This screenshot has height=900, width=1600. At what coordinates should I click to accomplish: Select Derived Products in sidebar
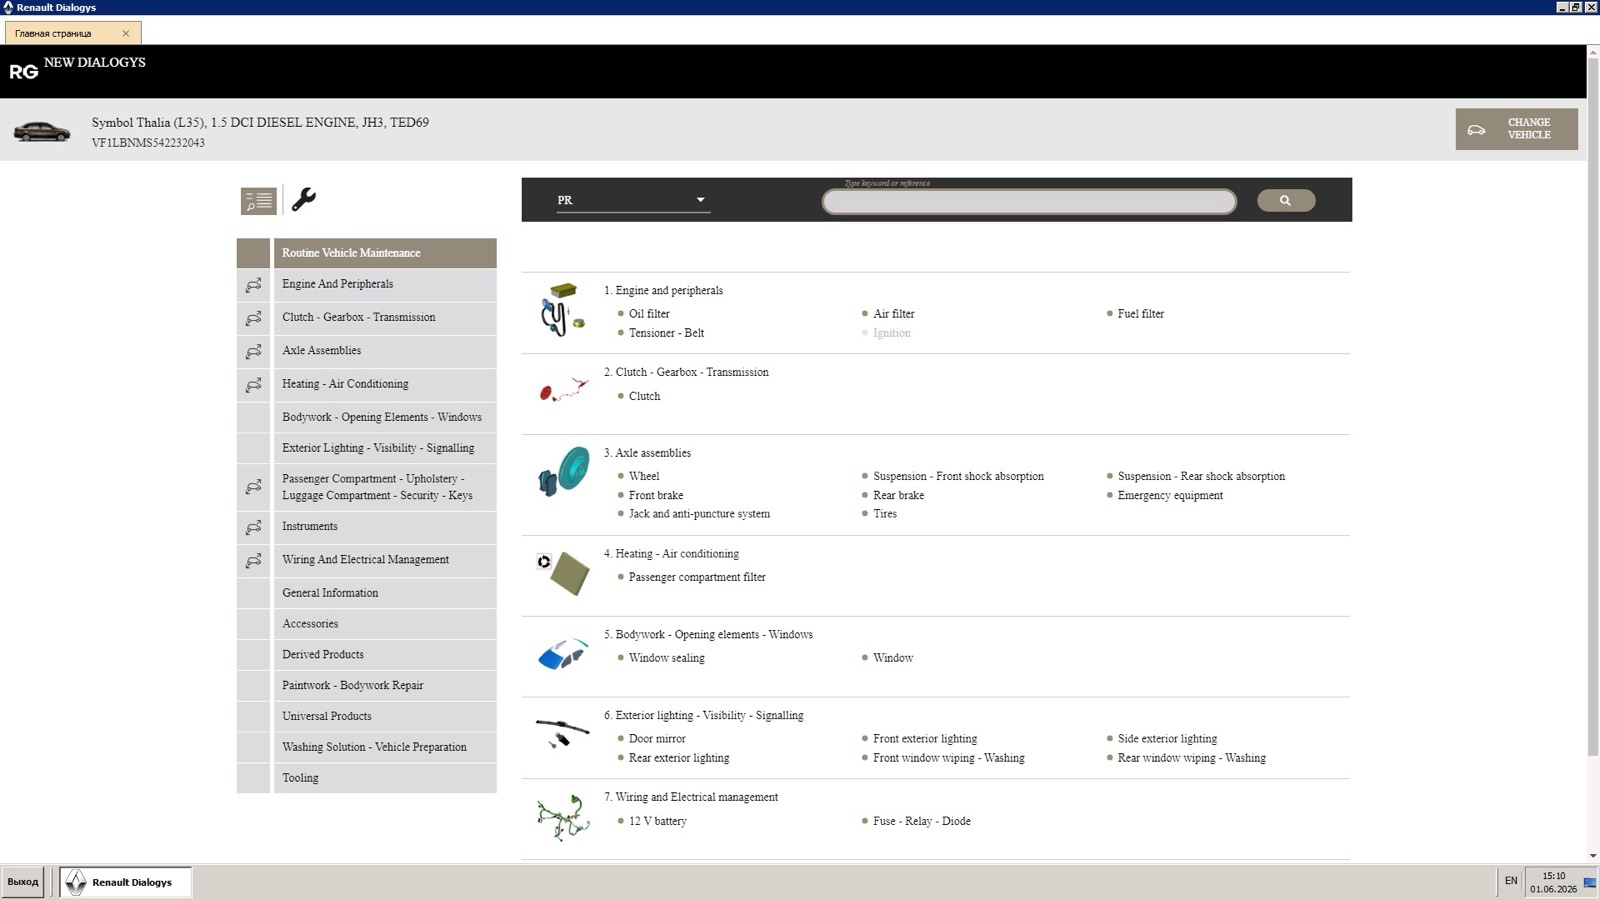pos(385,655)
